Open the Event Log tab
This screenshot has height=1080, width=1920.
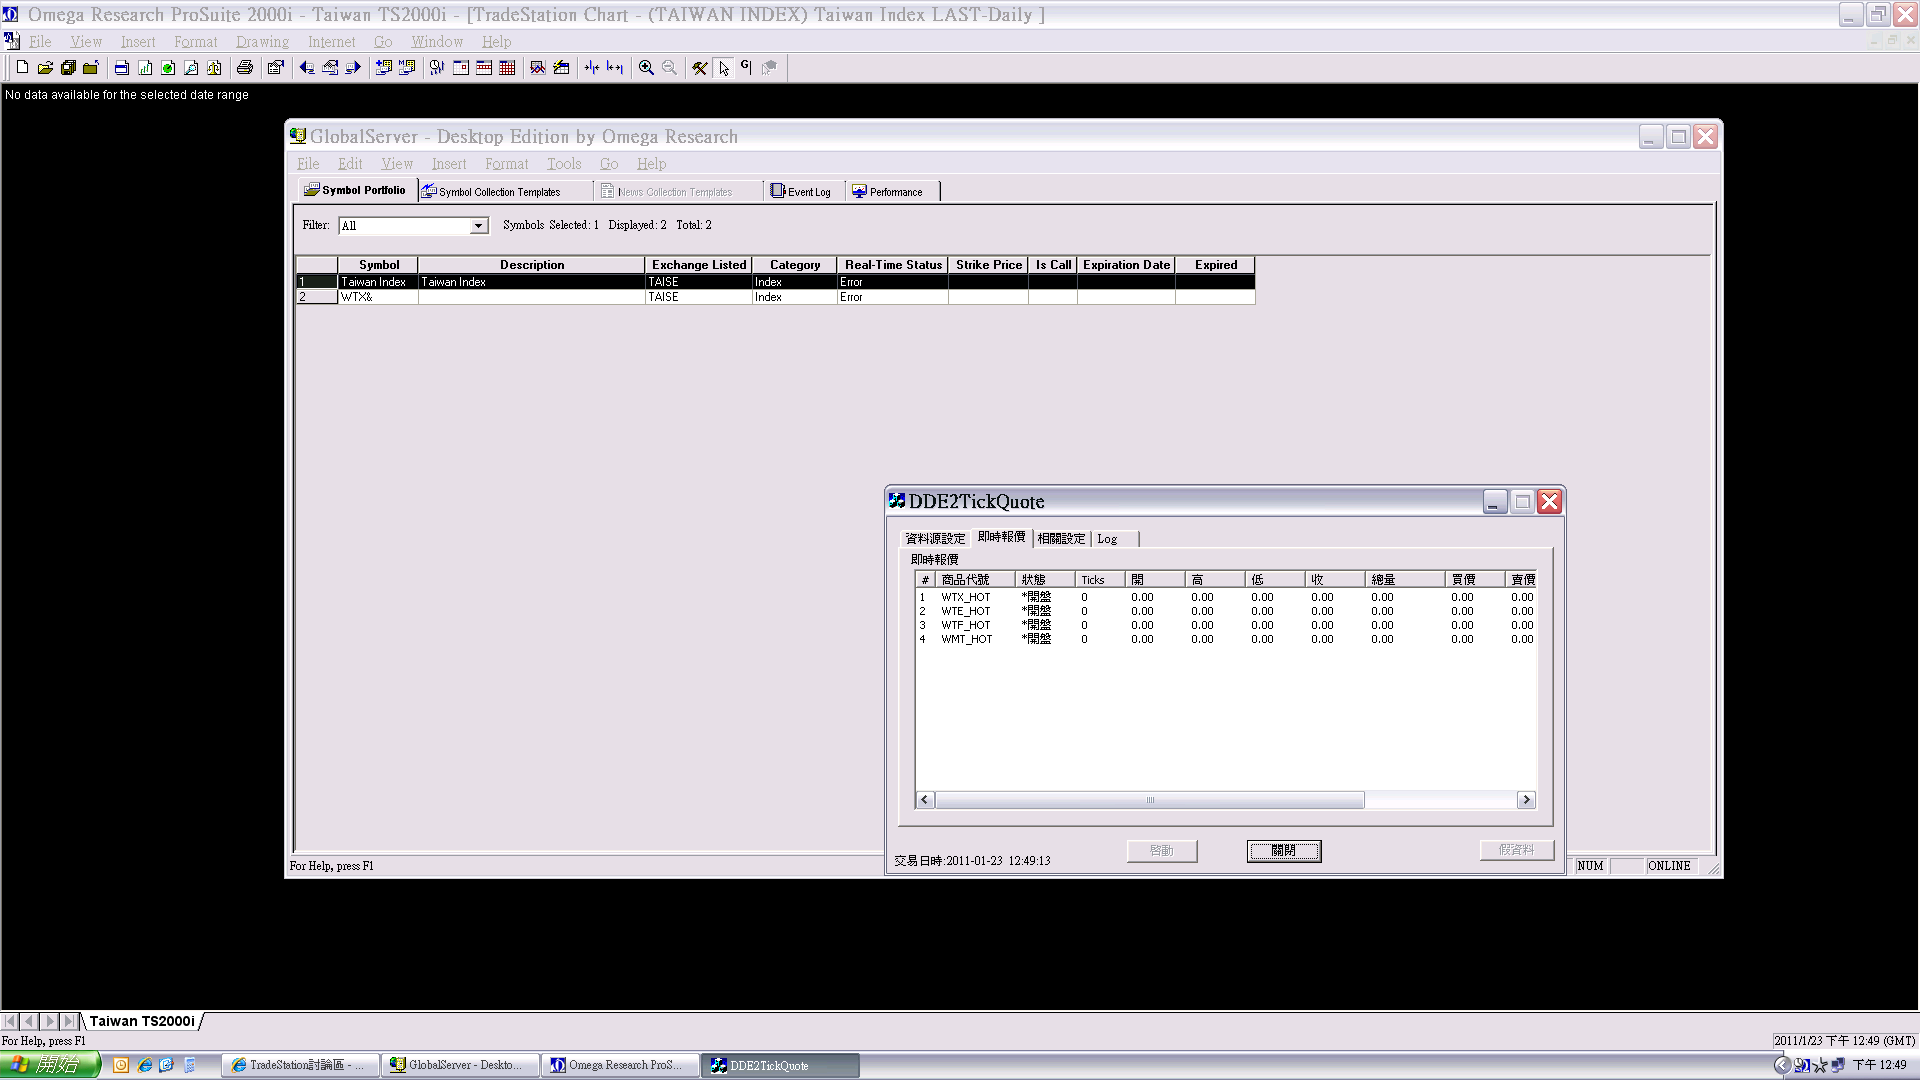[801, 192]
